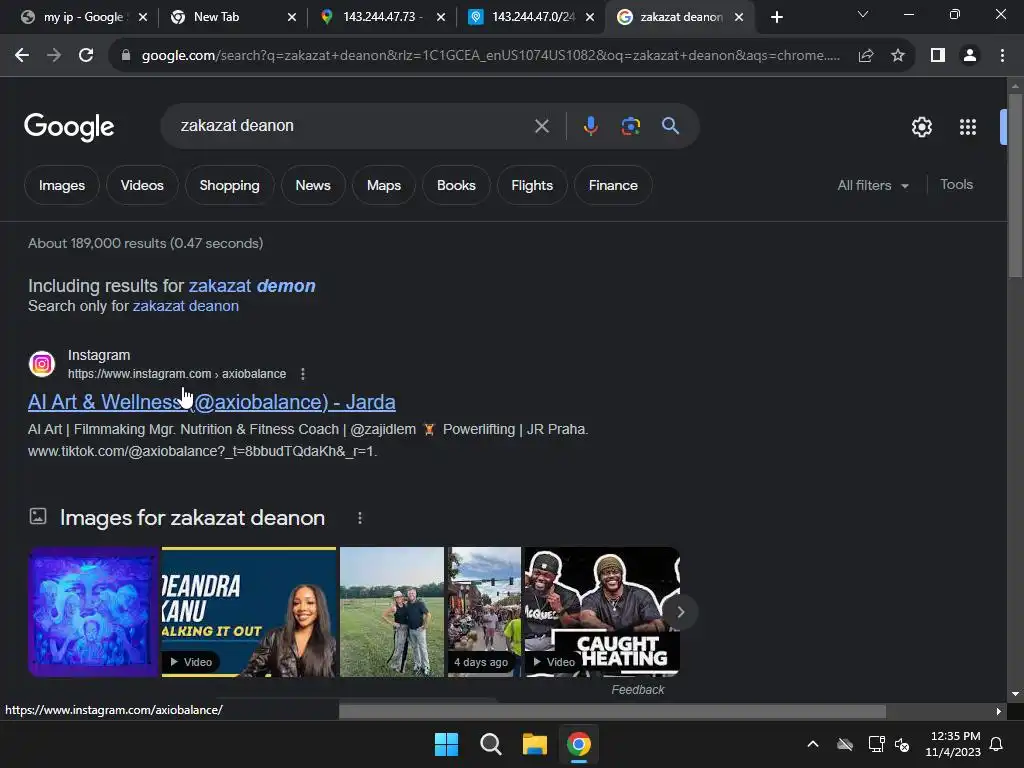Open more options for Images section
This screenshot has height=768, width=1024.
click(x=359, y=518)
